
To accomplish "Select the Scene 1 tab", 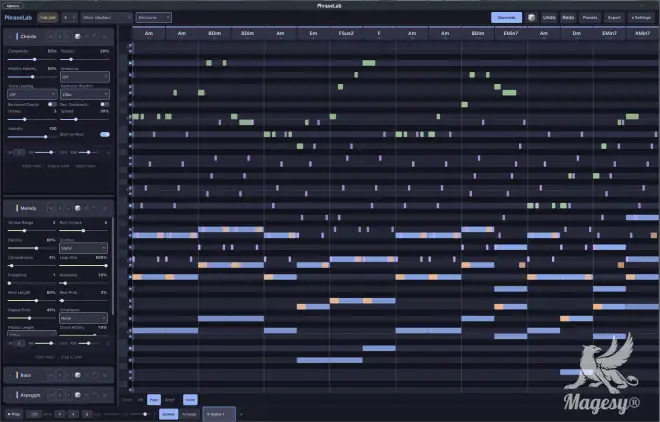I will 219,414.
